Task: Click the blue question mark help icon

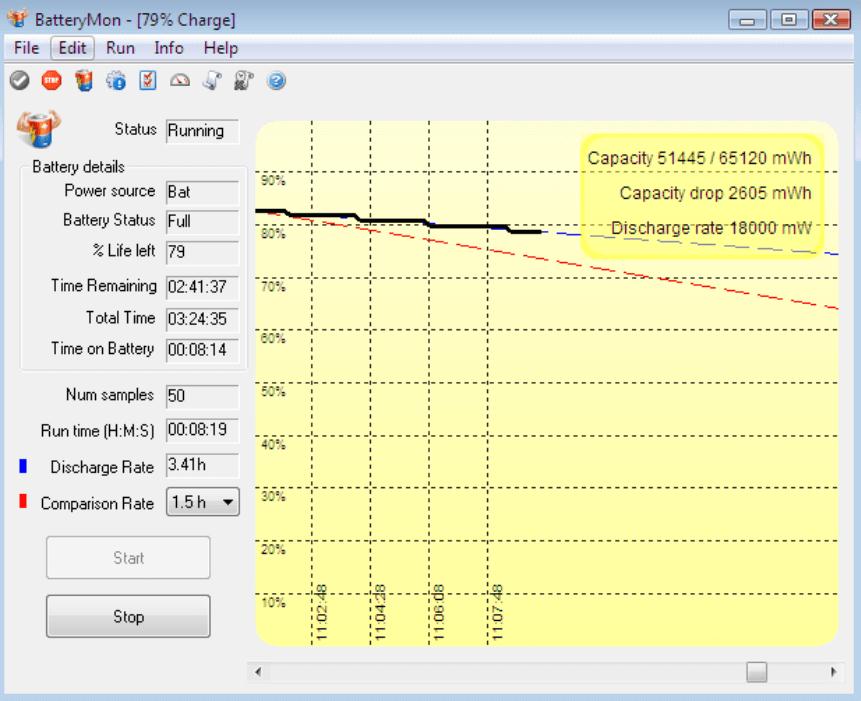Action: [276, 81]
